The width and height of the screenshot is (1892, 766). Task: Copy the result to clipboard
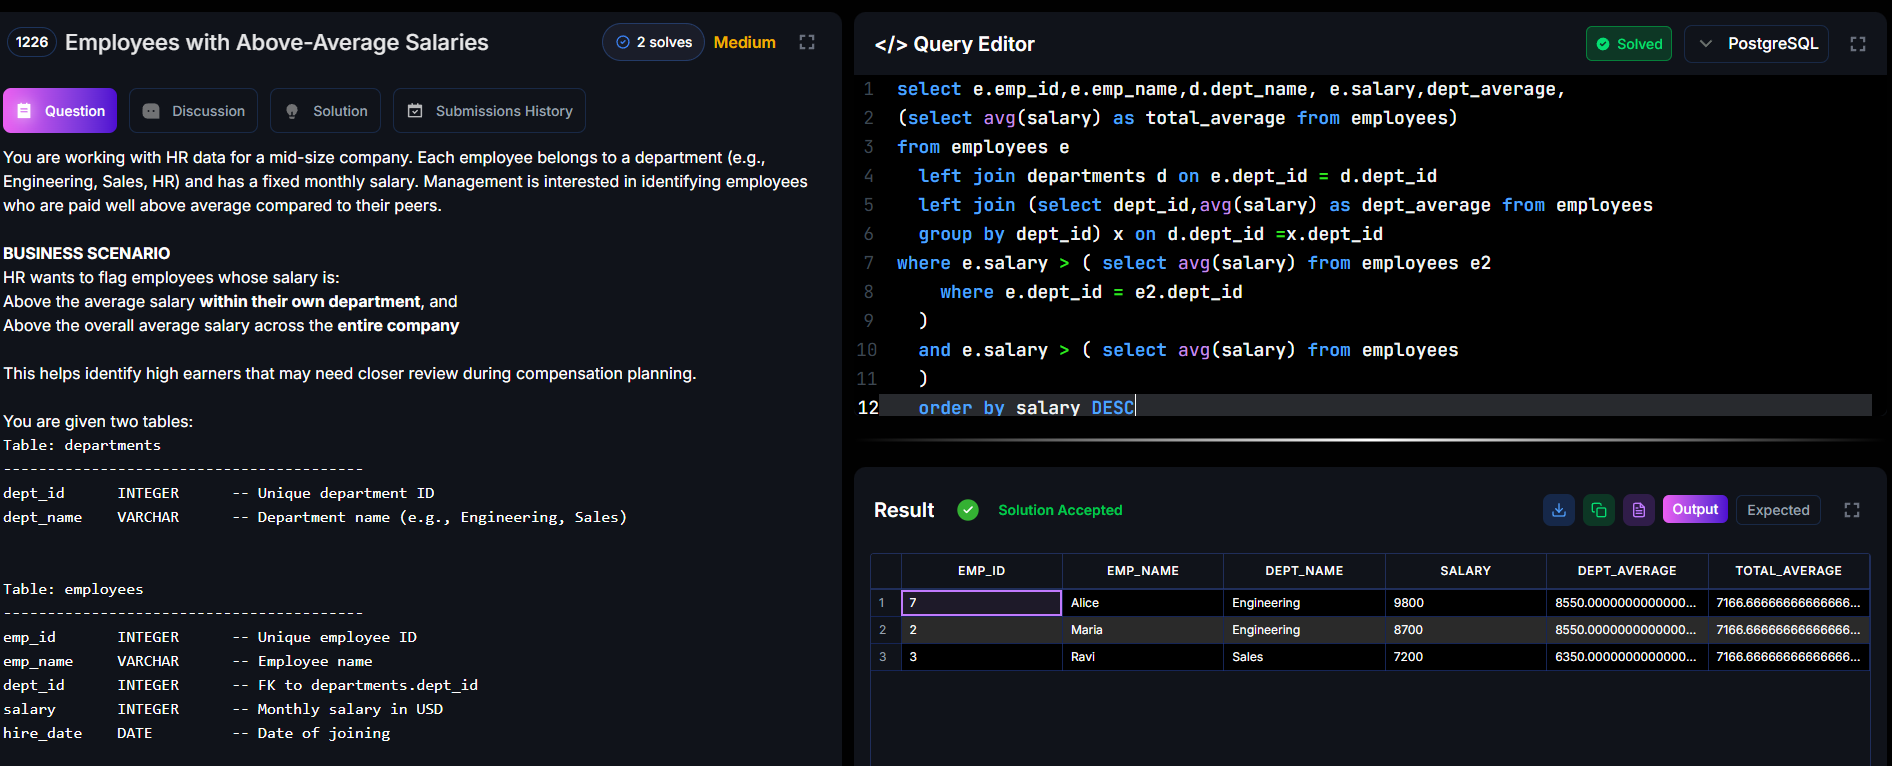[x=1599, y=510]
